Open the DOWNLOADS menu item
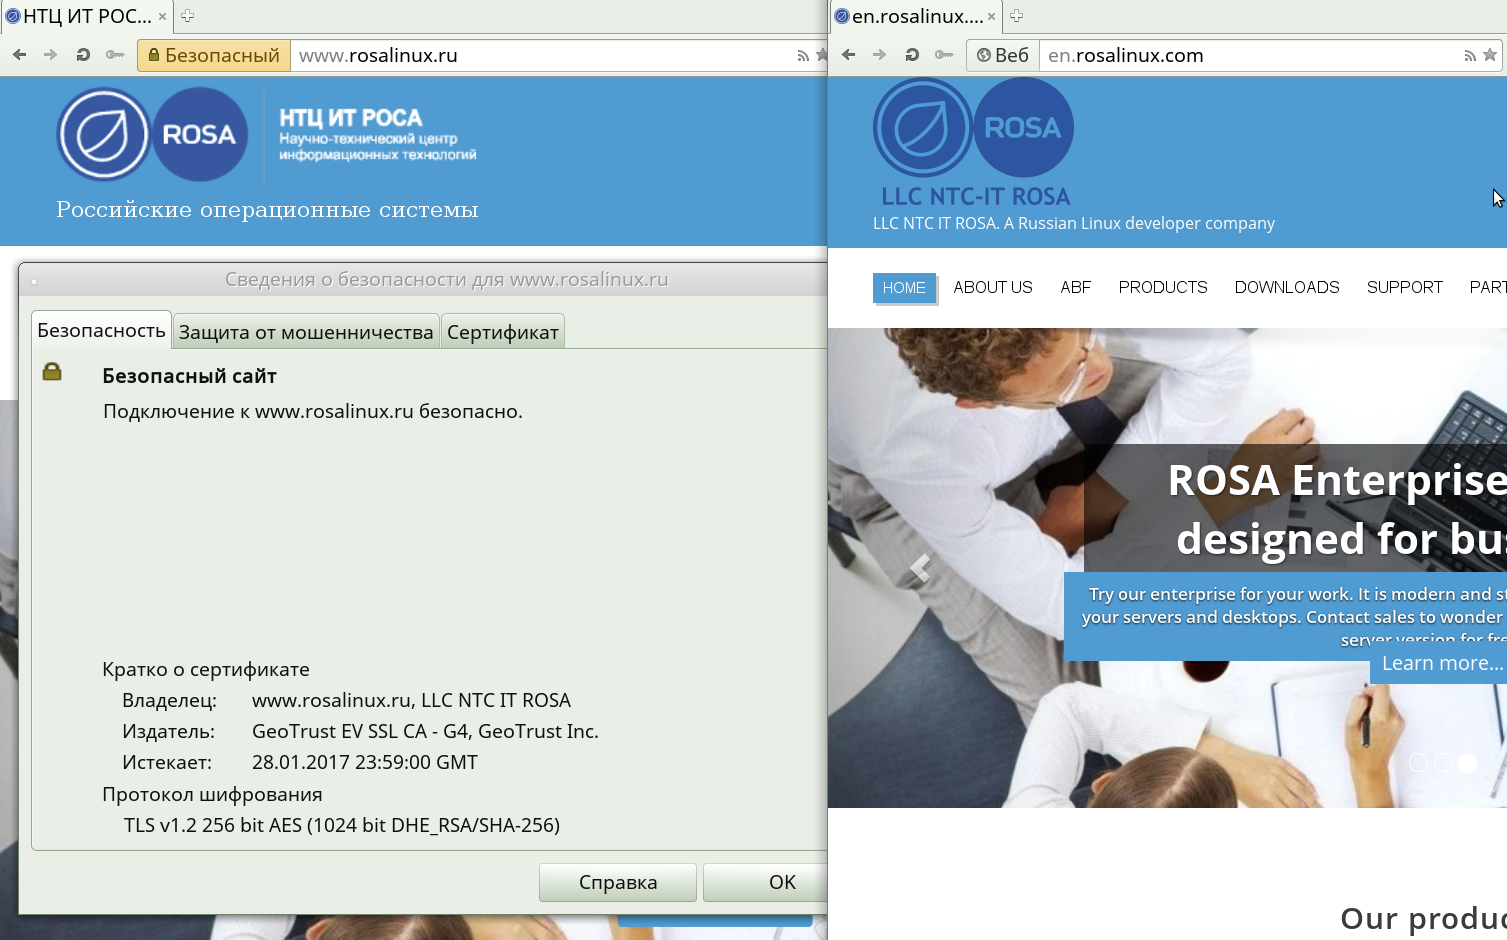This screenshot has height=940, width=1507. [1287, 287]
